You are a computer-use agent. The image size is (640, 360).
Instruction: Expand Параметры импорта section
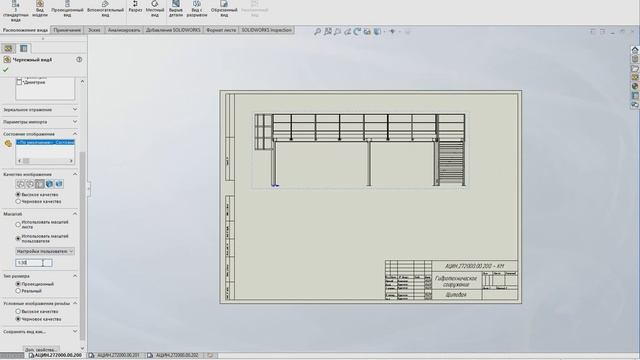[x=75, y=122]
